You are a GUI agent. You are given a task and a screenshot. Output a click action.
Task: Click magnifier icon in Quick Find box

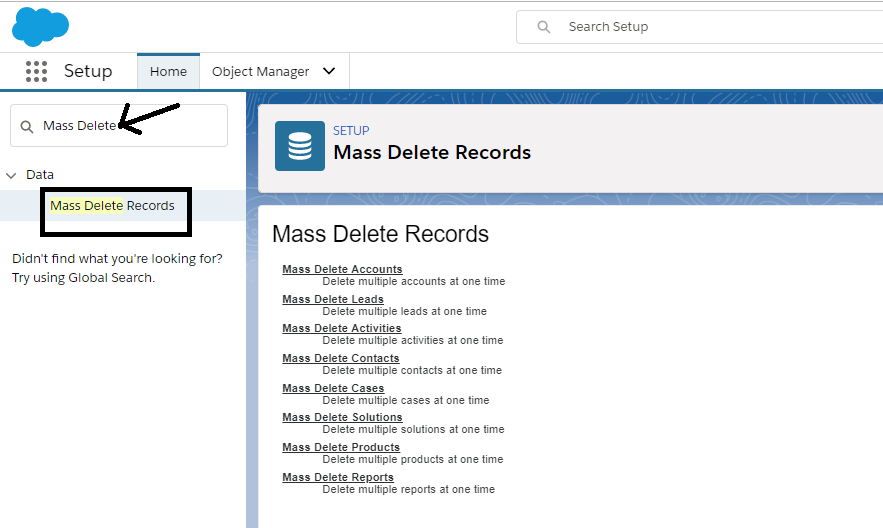coord(27,127)
